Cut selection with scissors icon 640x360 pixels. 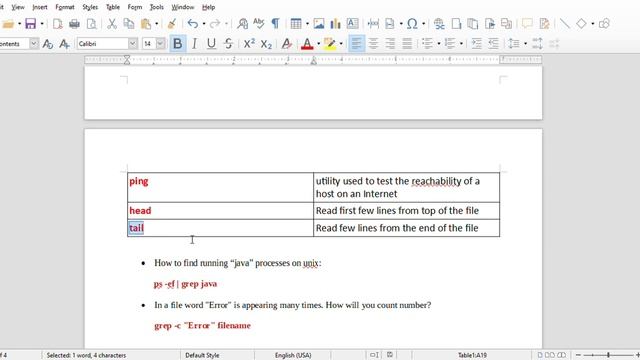(x=111, y=24)
